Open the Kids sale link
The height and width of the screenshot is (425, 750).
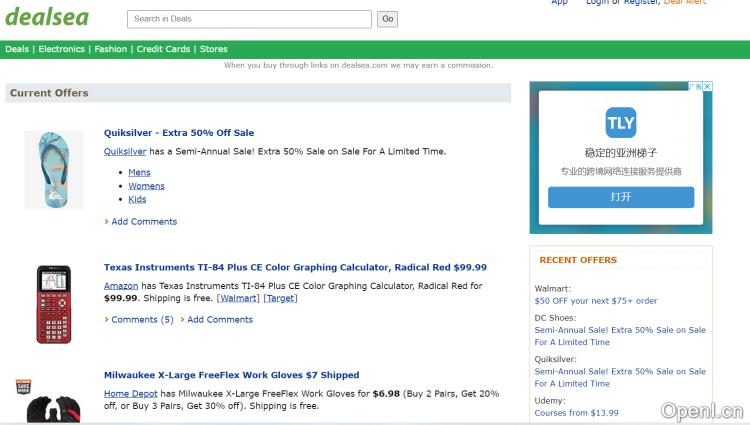coord(137,199)
